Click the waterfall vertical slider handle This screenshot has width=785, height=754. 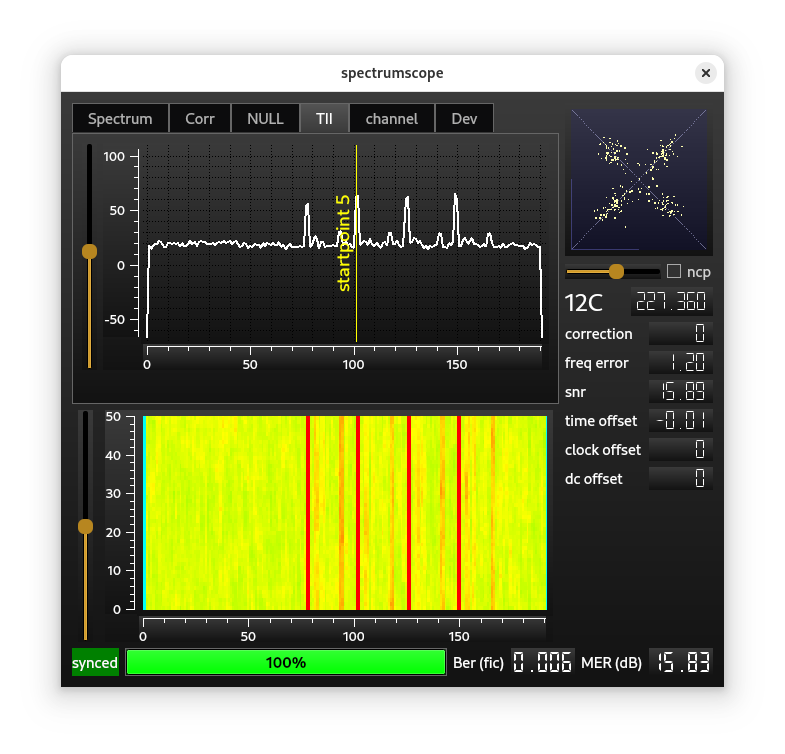[x=85, y=526]
